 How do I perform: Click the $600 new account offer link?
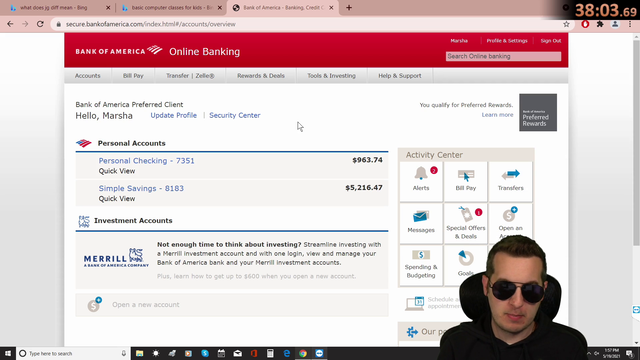pyautogui.click(x=256, y=276)
